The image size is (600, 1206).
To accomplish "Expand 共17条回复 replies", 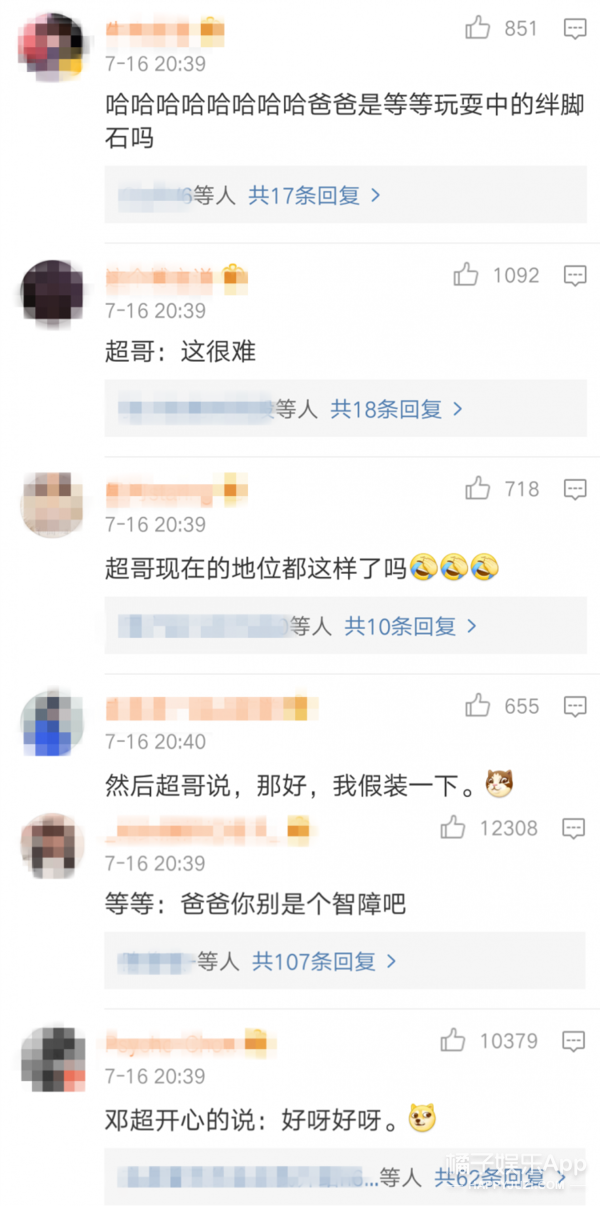I will (x=315, y=196).
